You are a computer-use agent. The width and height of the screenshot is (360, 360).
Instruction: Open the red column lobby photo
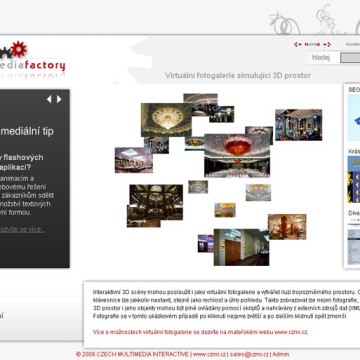tap(287, 227)
